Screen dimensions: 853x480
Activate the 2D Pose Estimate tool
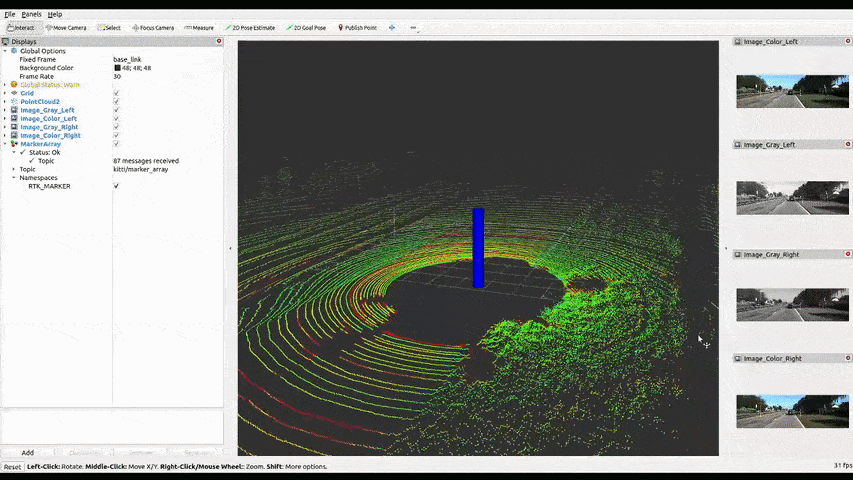[250, 27]
